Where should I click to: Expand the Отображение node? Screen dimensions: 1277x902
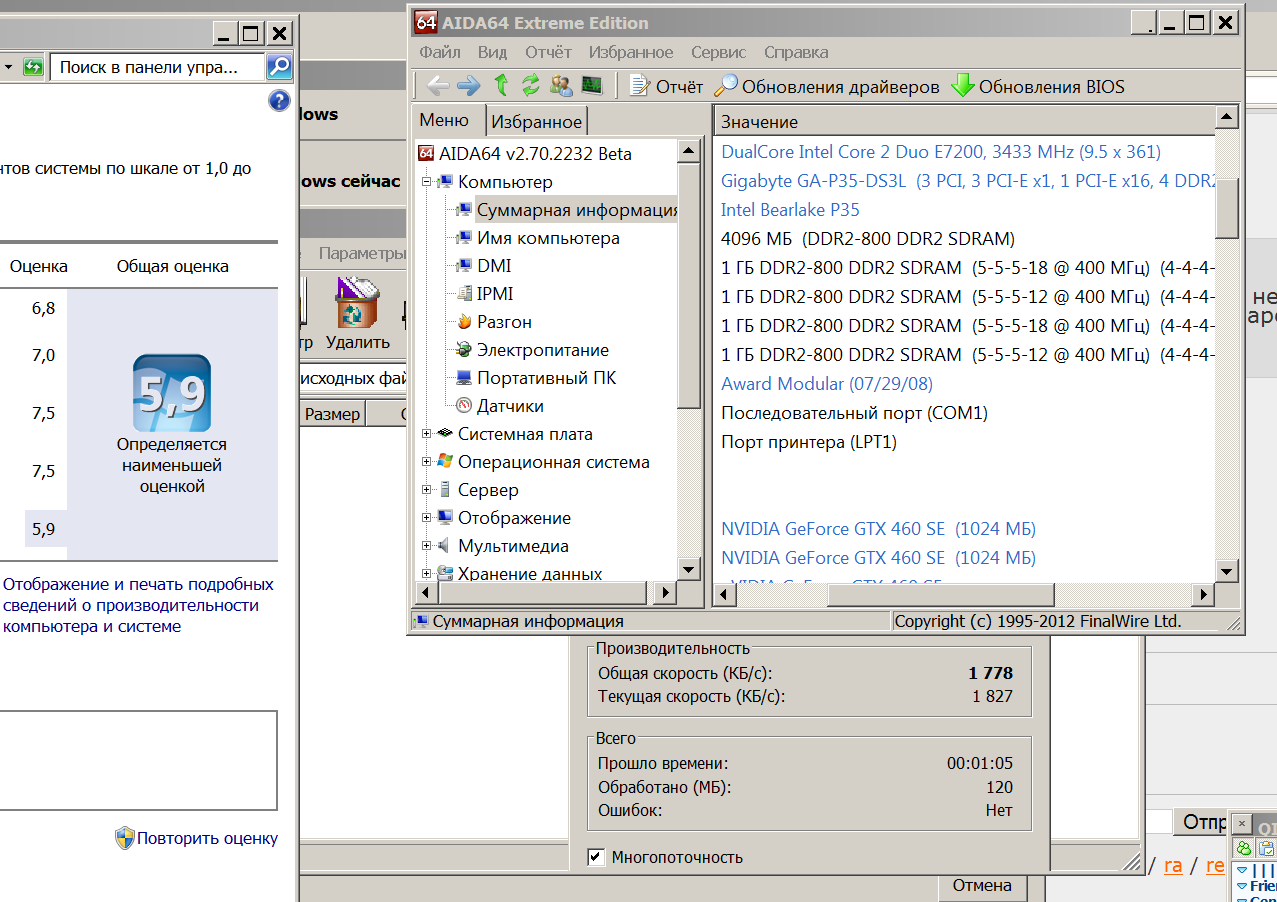(x=427, y=518)
